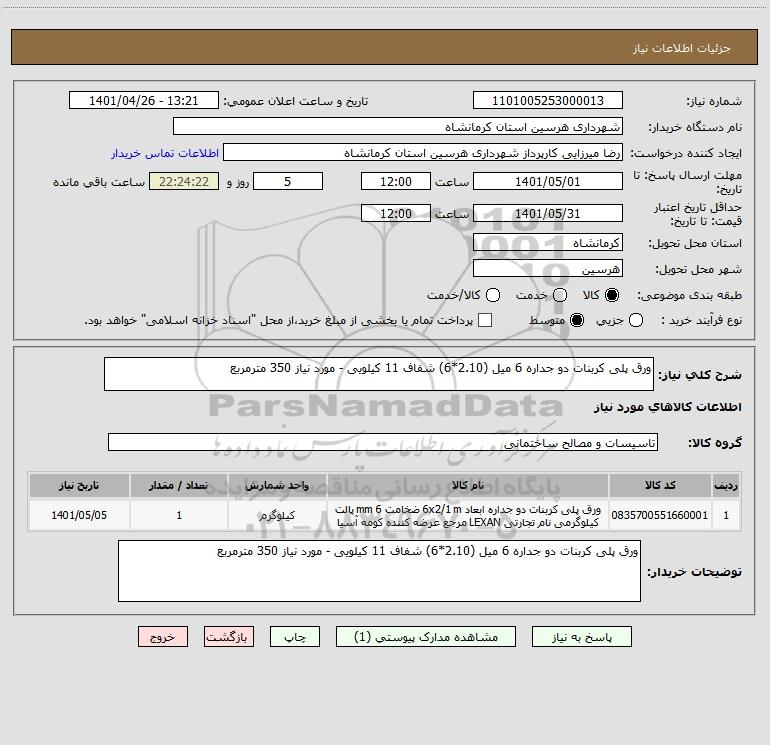Click the response deadline date 1401/05/01
Image resolution: width=770 pixels, height=745 pixels.
click(x=548, y=181)
